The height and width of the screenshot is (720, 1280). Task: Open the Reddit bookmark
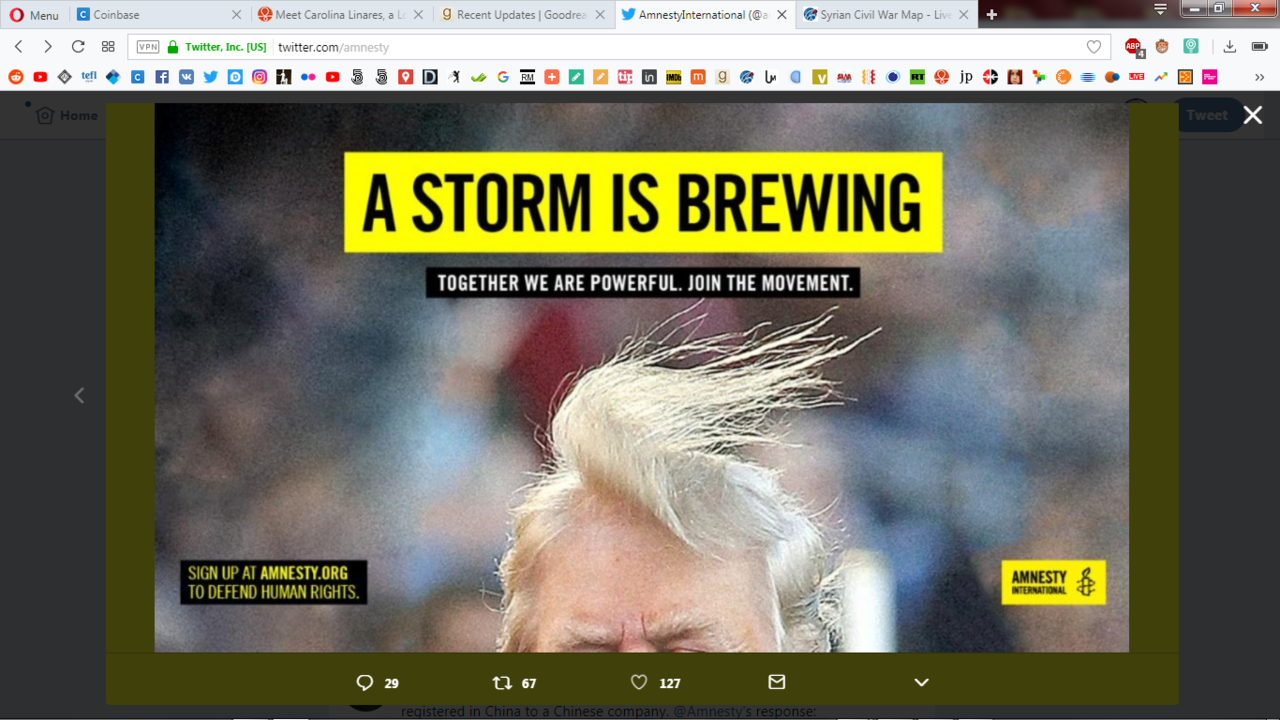coord(15,77)
